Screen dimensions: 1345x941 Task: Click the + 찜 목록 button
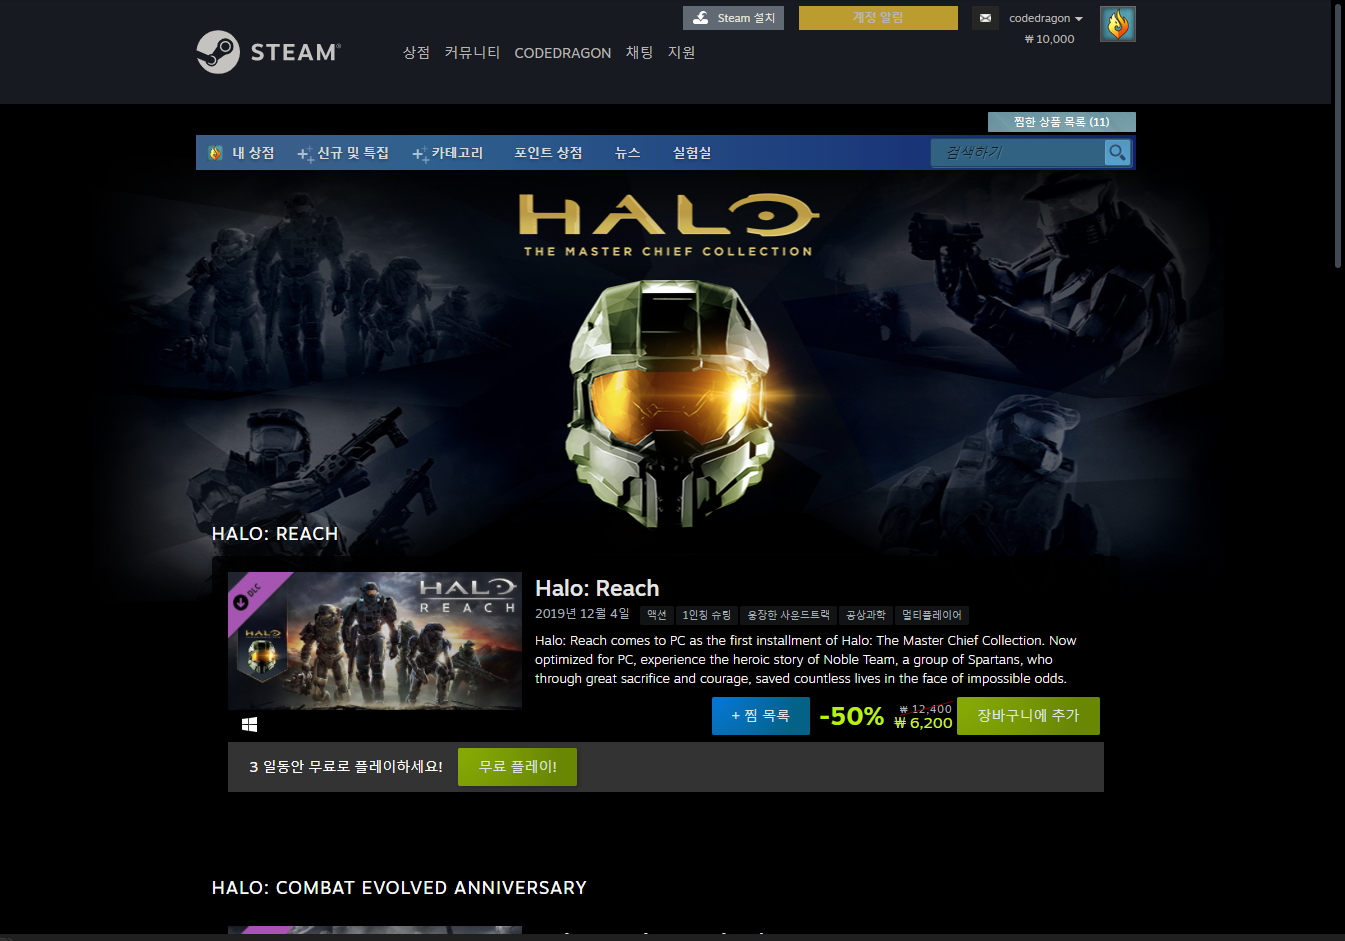[x=761, y=716]
